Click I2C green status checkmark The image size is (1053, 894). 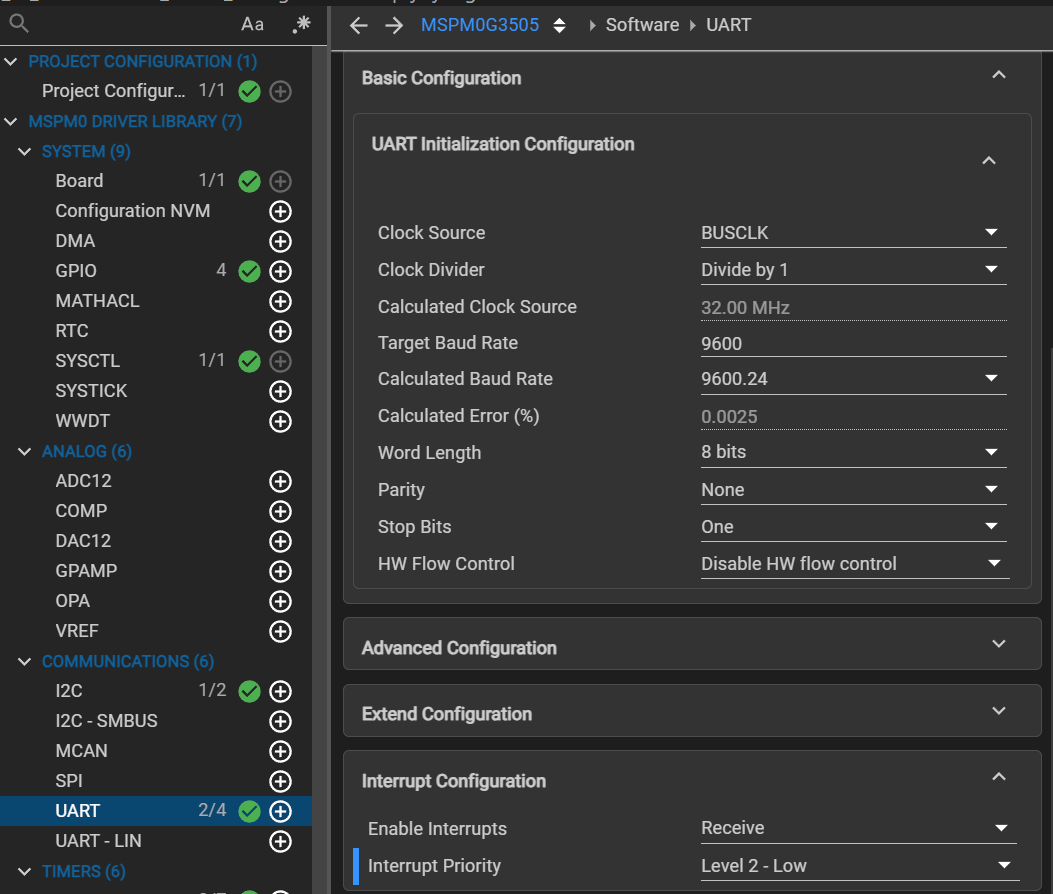(x=249, y=691)
